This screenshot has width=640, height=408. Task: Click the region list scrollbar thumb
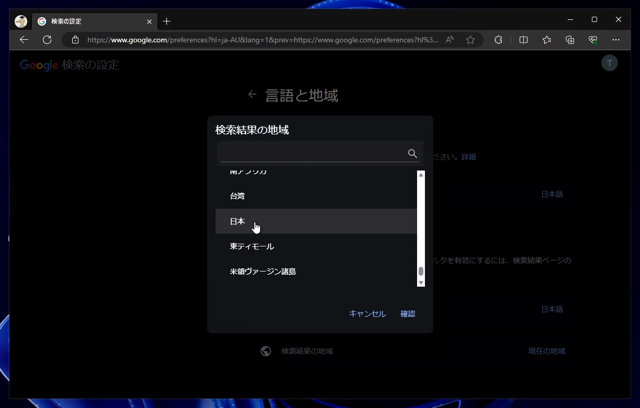pyautogui.click(x=421, y=271)
